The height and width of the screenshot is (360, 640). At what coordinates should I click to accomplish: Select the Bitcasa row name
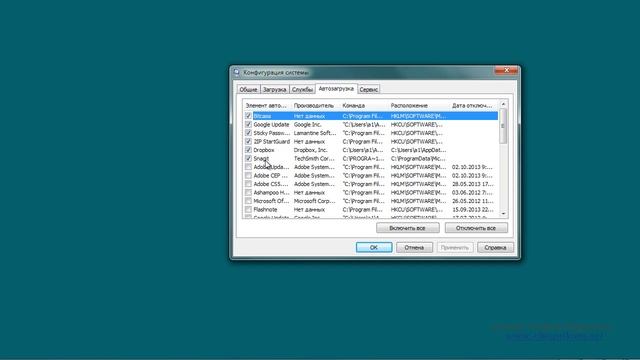[262, 116]
